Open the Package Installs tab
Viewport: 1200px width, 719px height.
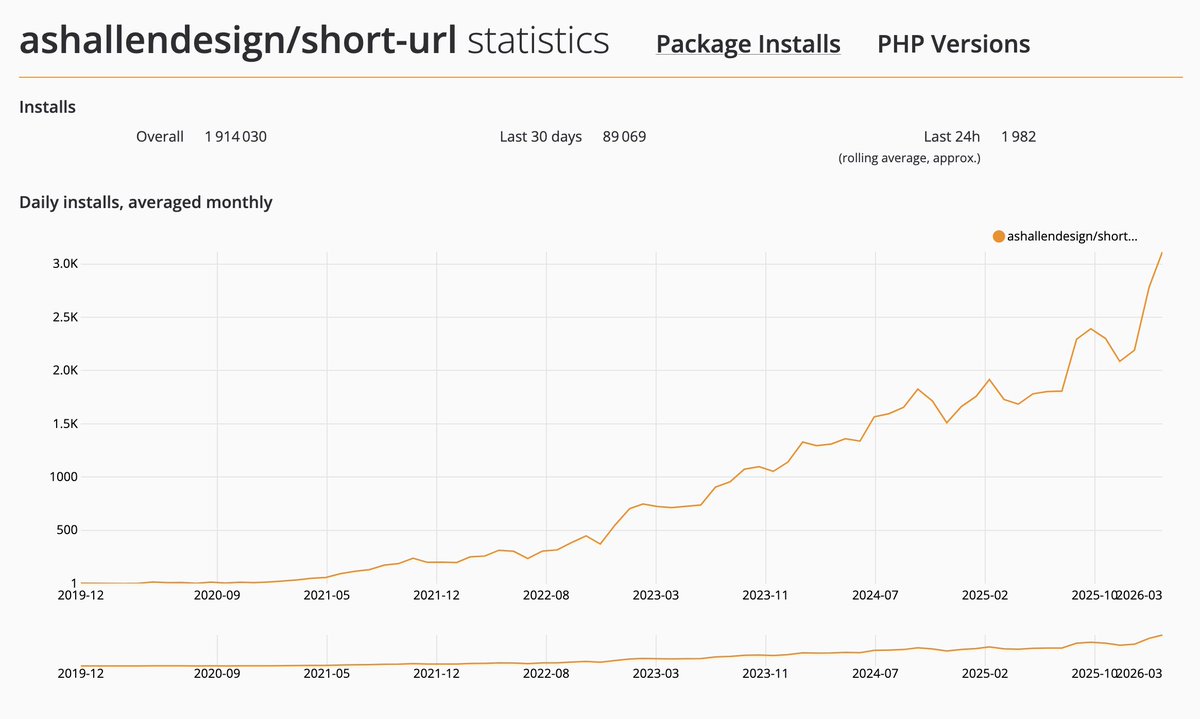748,44
